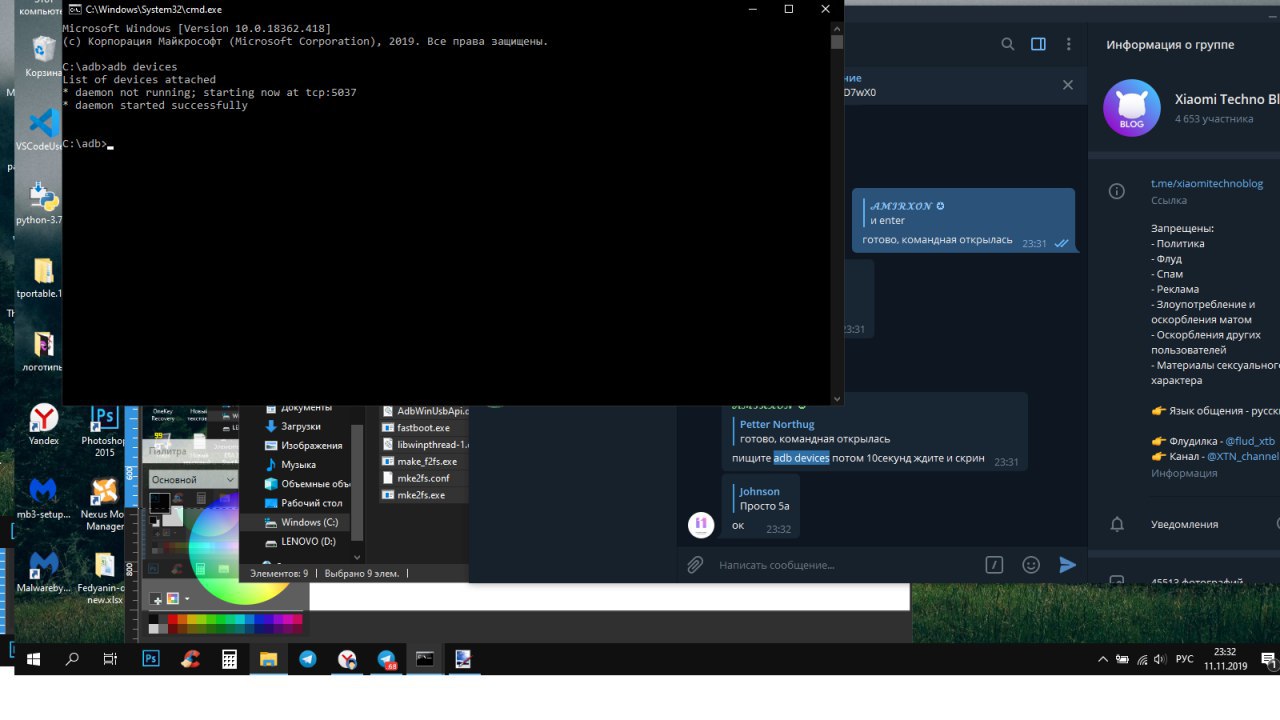The height and width of the screenshot is (720, 1280).
Task: Switch to Photoshop on the taskbar
Action: [x=151, y=659]
